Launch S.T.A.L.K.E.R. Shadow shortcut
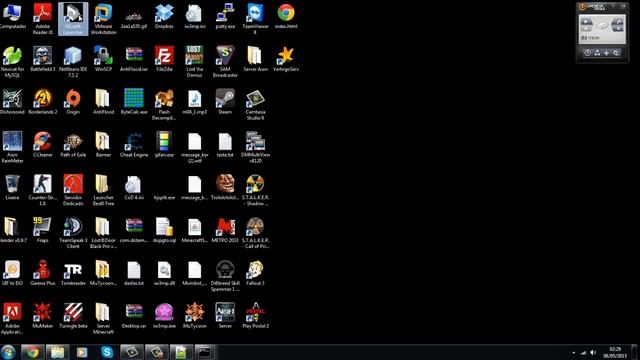 pos(256,190)
